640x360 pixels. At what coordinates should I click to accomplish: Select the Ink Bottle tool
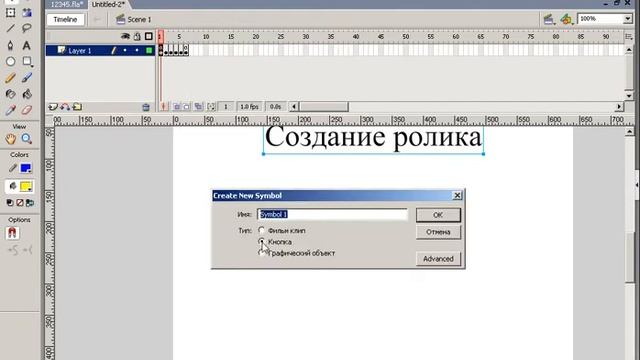(x=11, y=94)
